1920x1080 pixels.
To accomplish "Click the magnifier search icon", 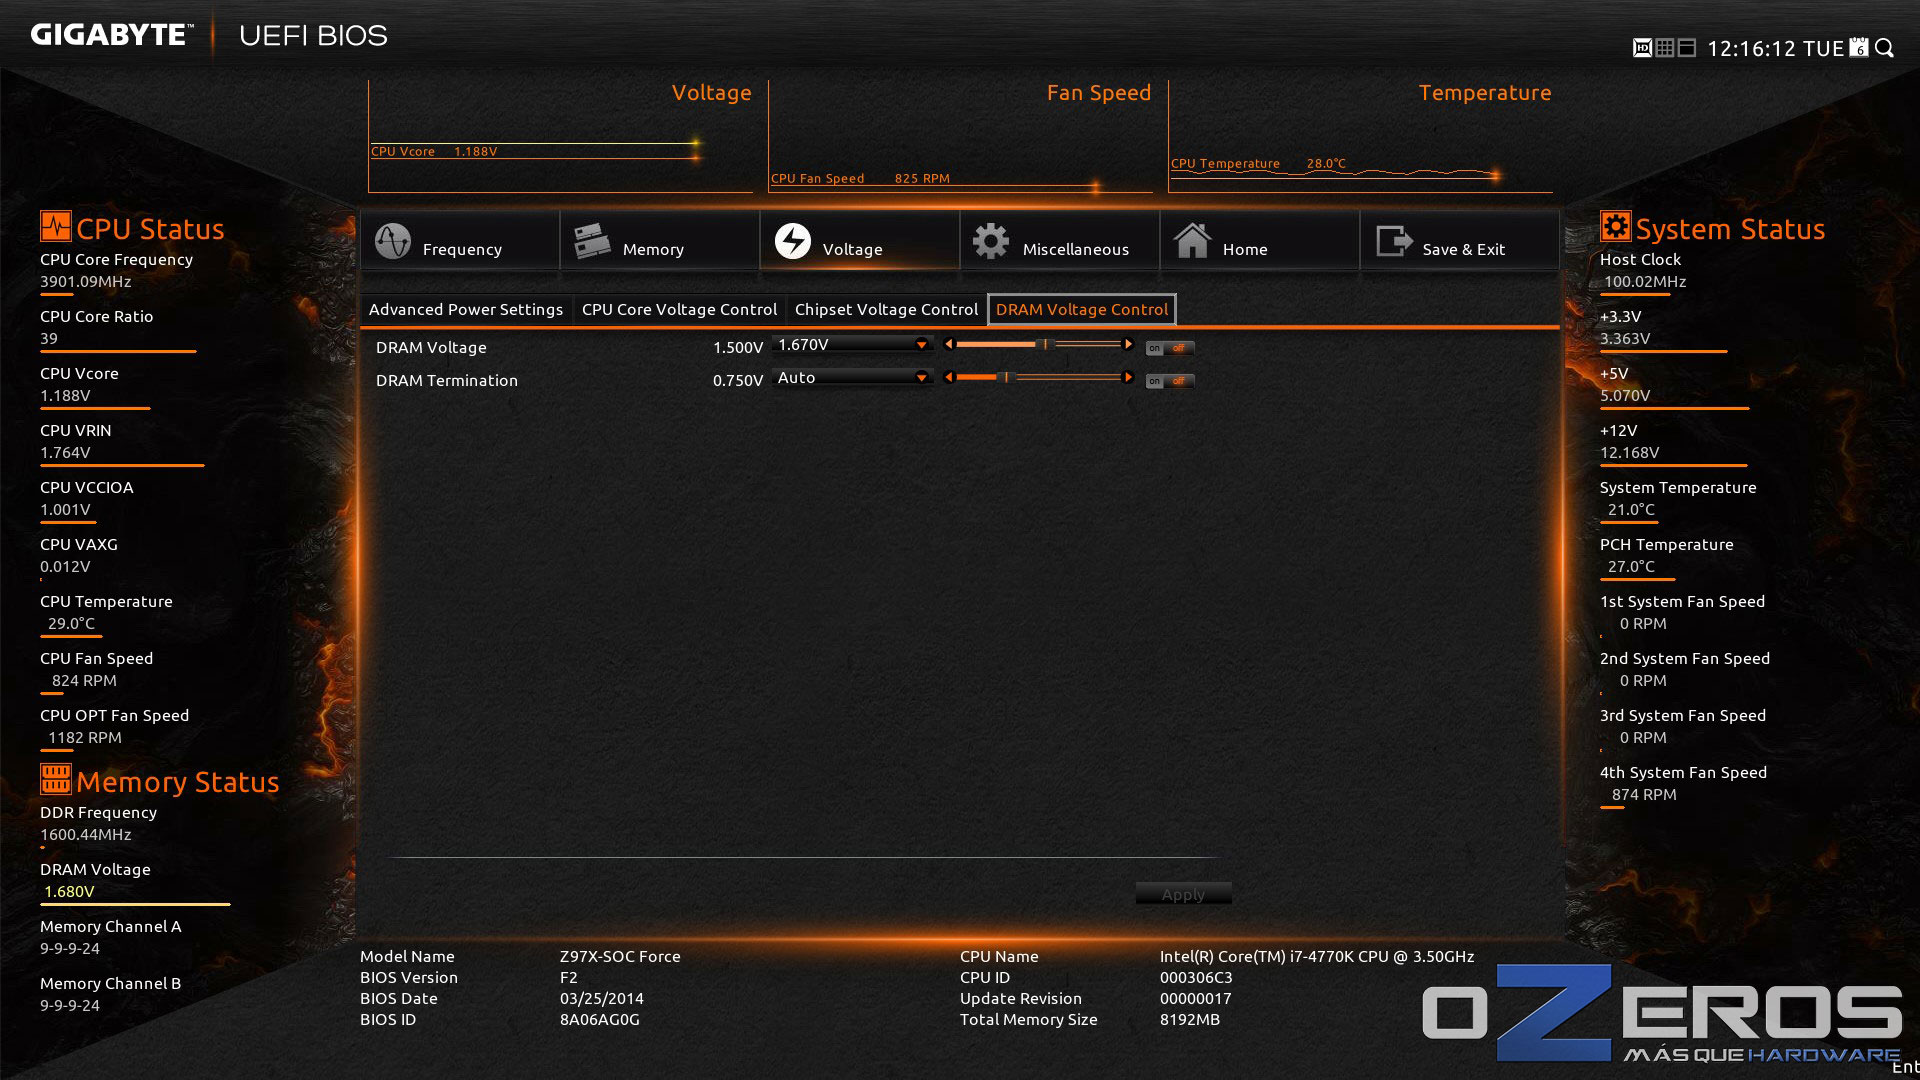I will (x=1885, y=48).
